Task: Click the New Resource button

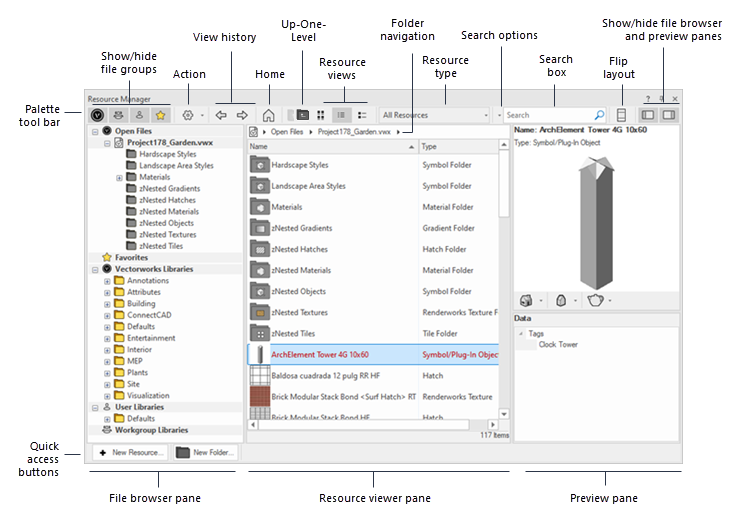Action: pos(129,452)
